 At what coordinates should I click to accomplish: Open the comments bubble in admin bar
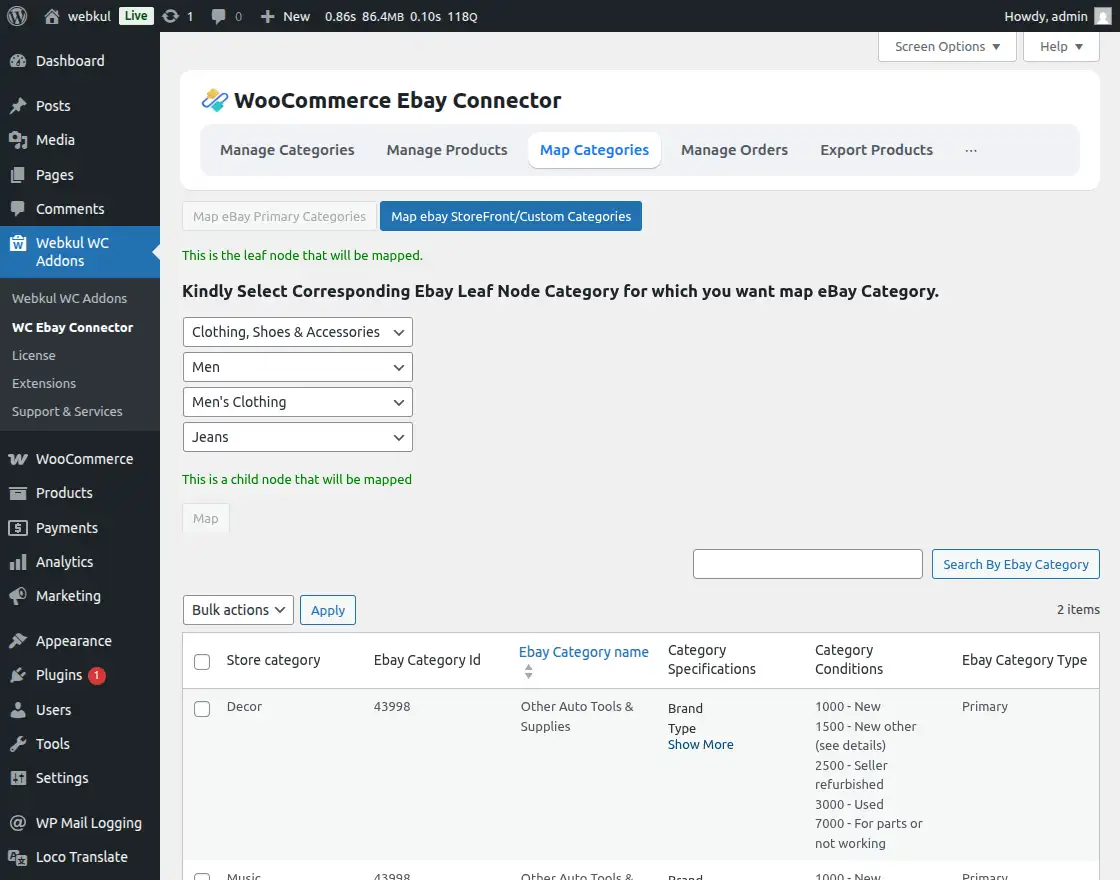click(219, 16)
